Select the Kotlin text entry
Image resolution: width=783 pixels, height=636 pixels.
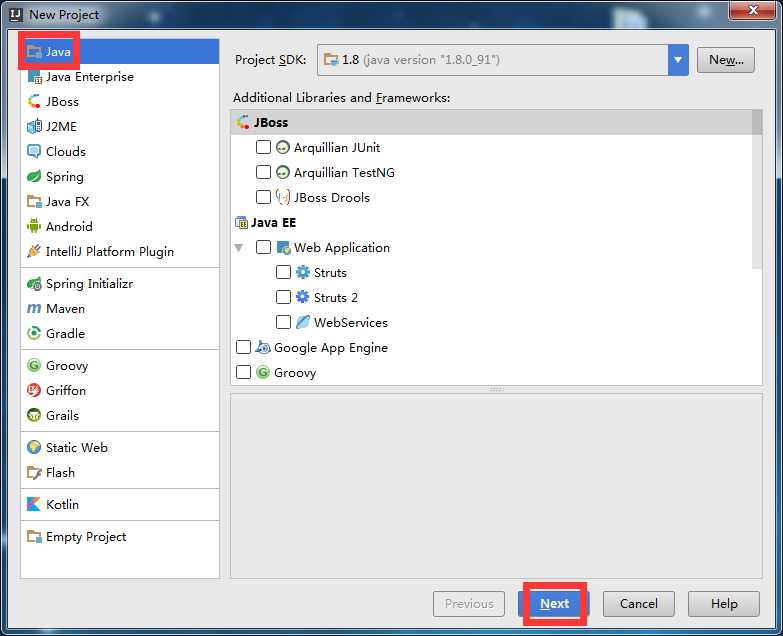pyautogui.click(x=62, y=505)
